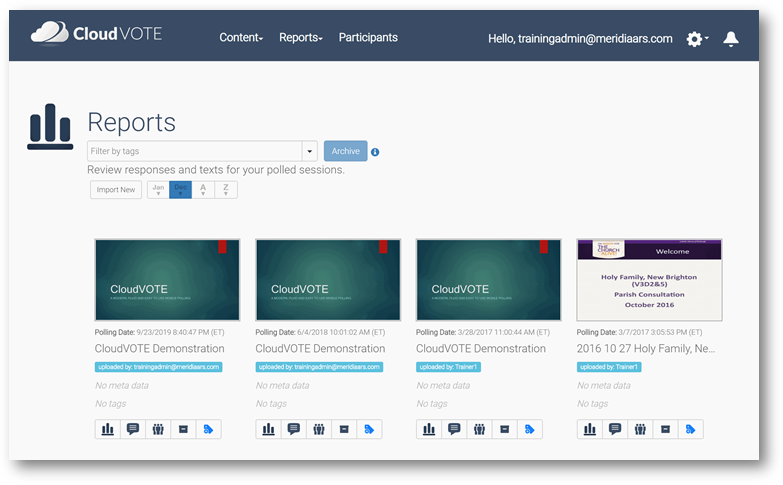Click Review responses and texts description
The height and width of the screenshot is (485, 783).
(216, 170)
